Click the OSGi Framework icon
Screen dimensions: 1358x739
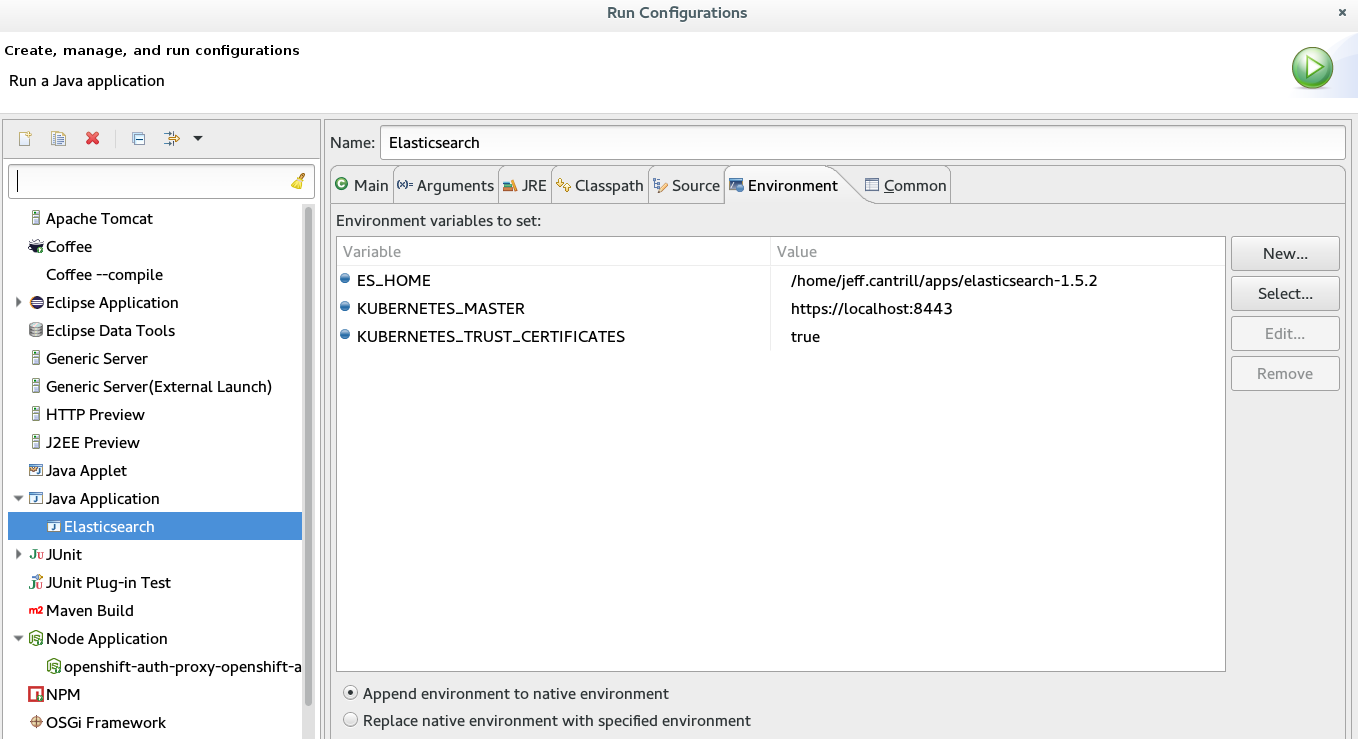pos(36,722)
